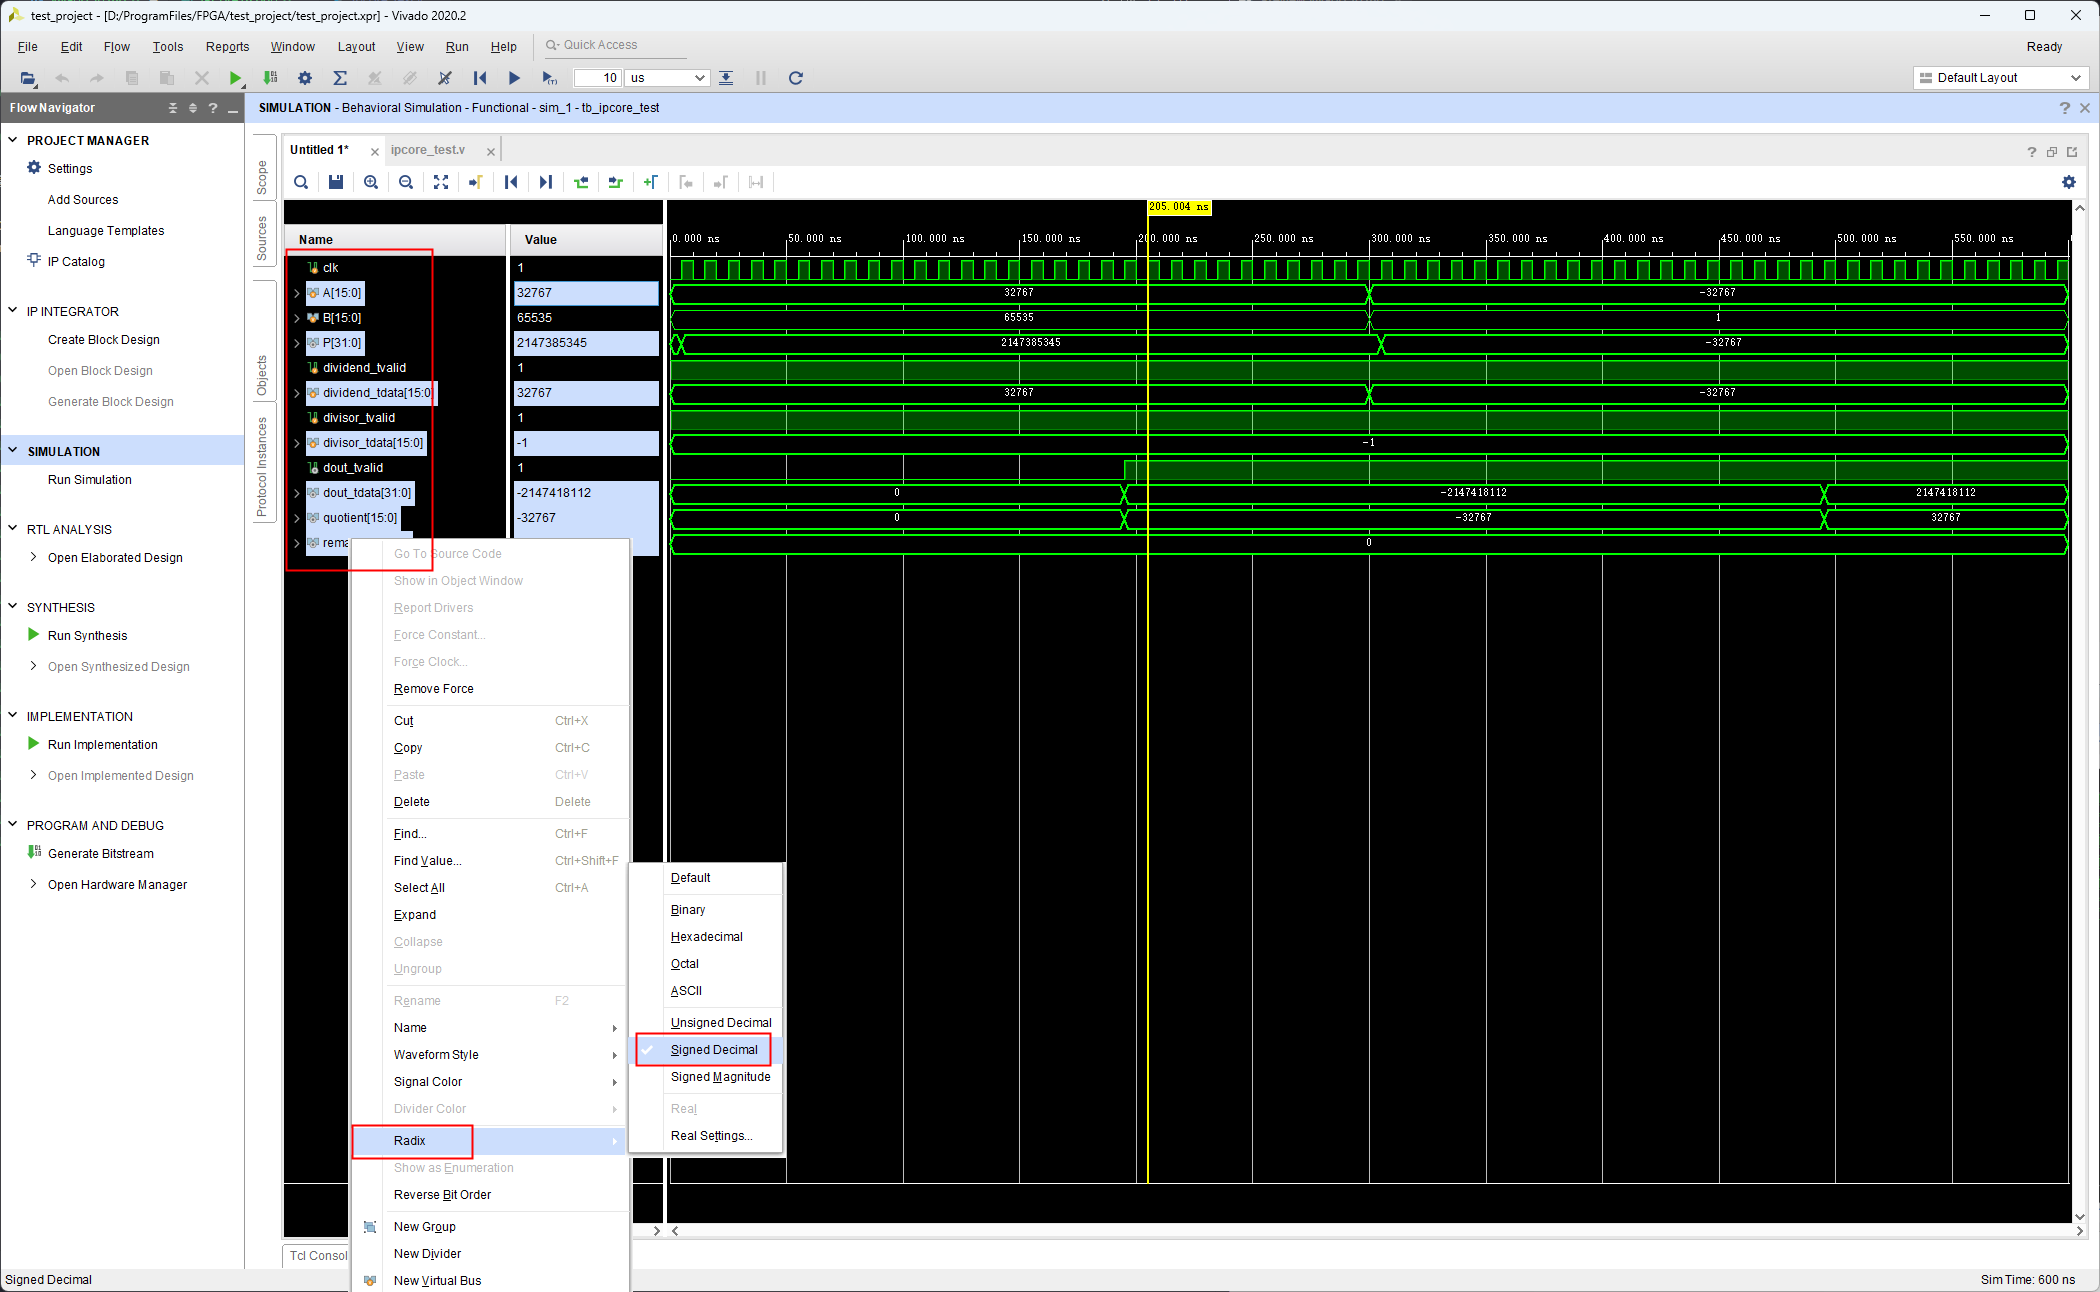Click Generate Bitstream in Flow Navigator
Viewport: 2100px width, 1292px height.
click(100, 854)
